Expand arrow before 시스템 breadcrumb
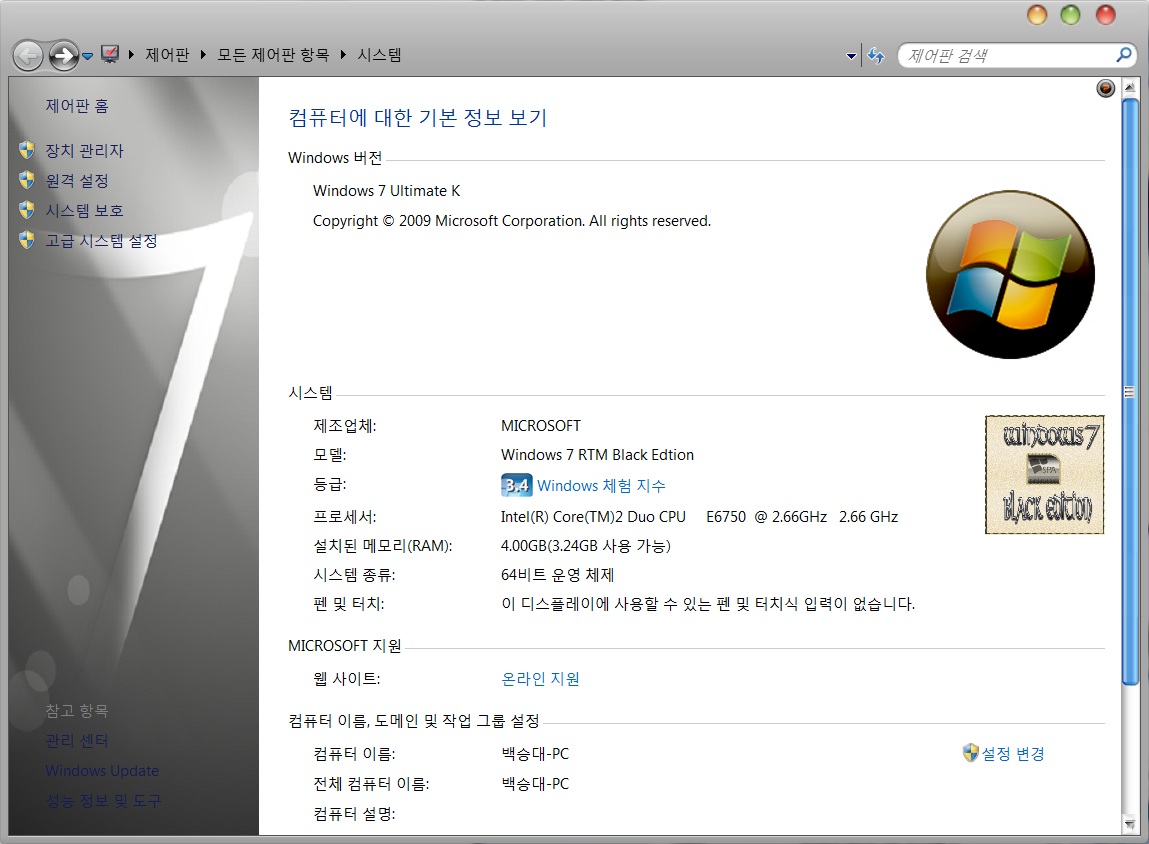1149x844 pixels. [343, 54]
